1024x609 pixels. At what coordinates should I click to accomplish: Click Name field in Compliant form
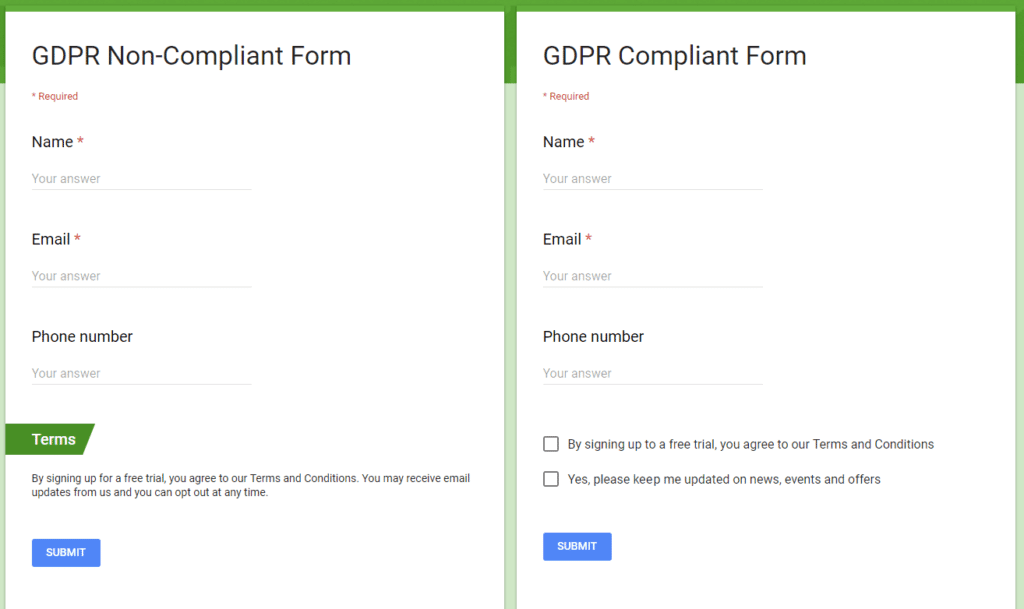click(652, 179)
